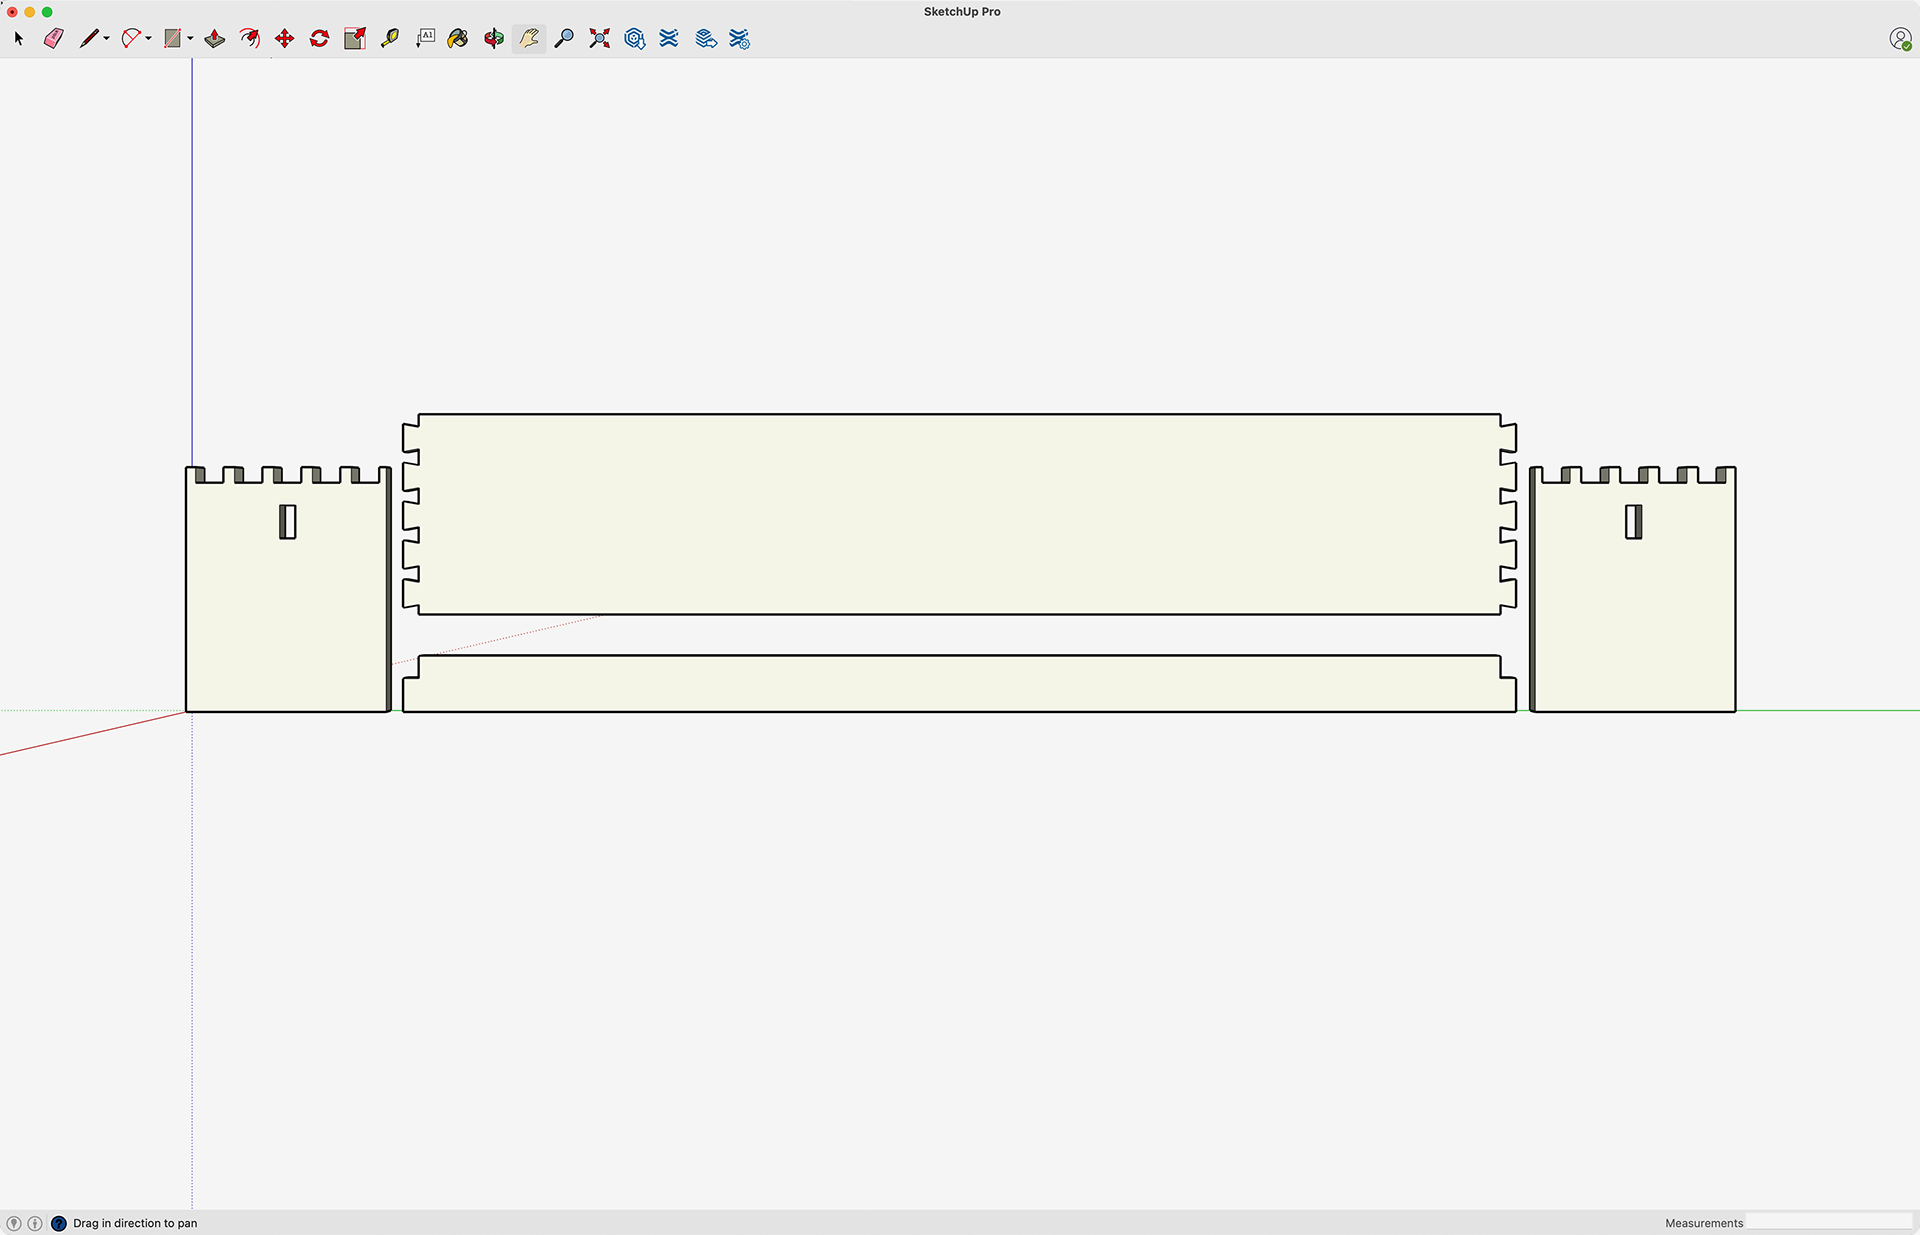Click the status bar help question icon
Image resolution: width=1920 pixels, height=1235 pixels.
coord(59,1223)
